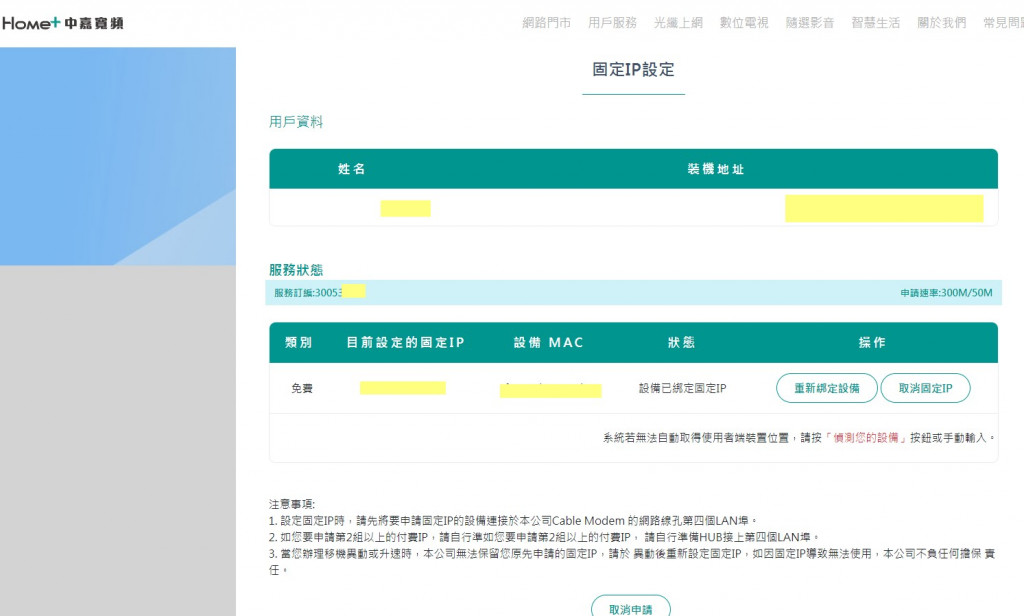Click the 類別 column header

pos(298,342)
